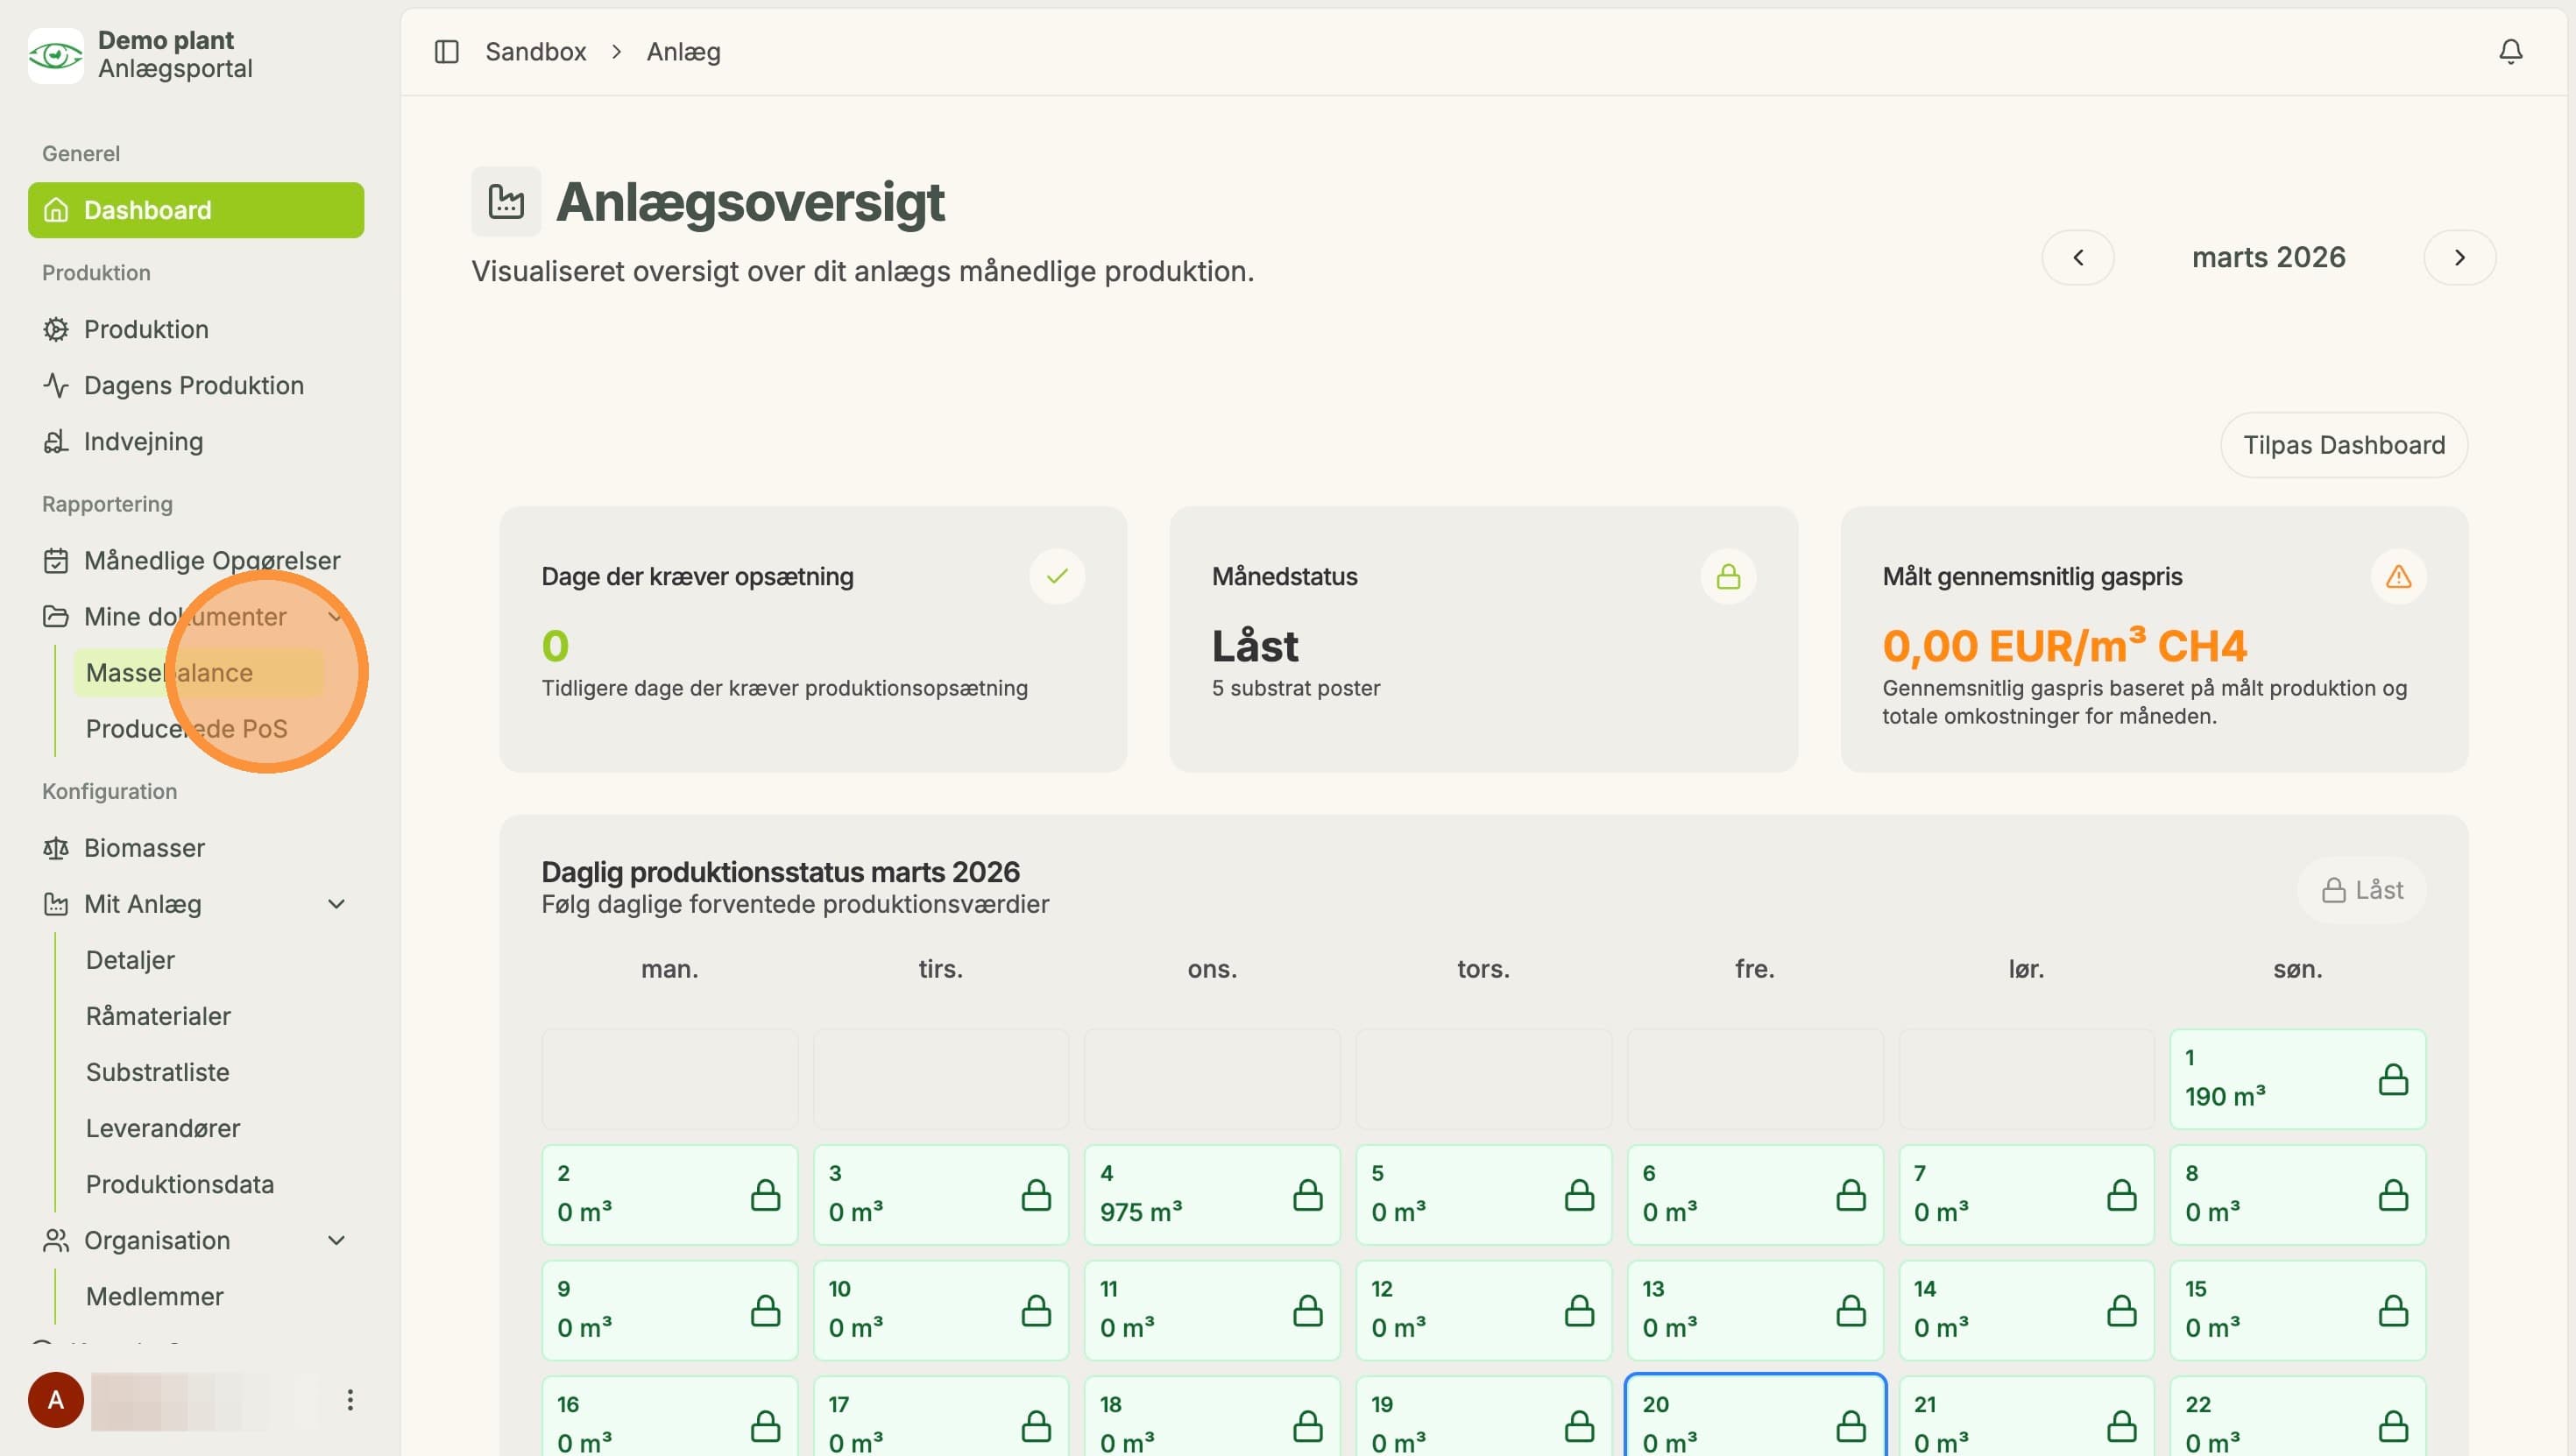The image size is (2576, 1456).
Task: Select calendar day 18
Action: click(x=1212, y=1416)
